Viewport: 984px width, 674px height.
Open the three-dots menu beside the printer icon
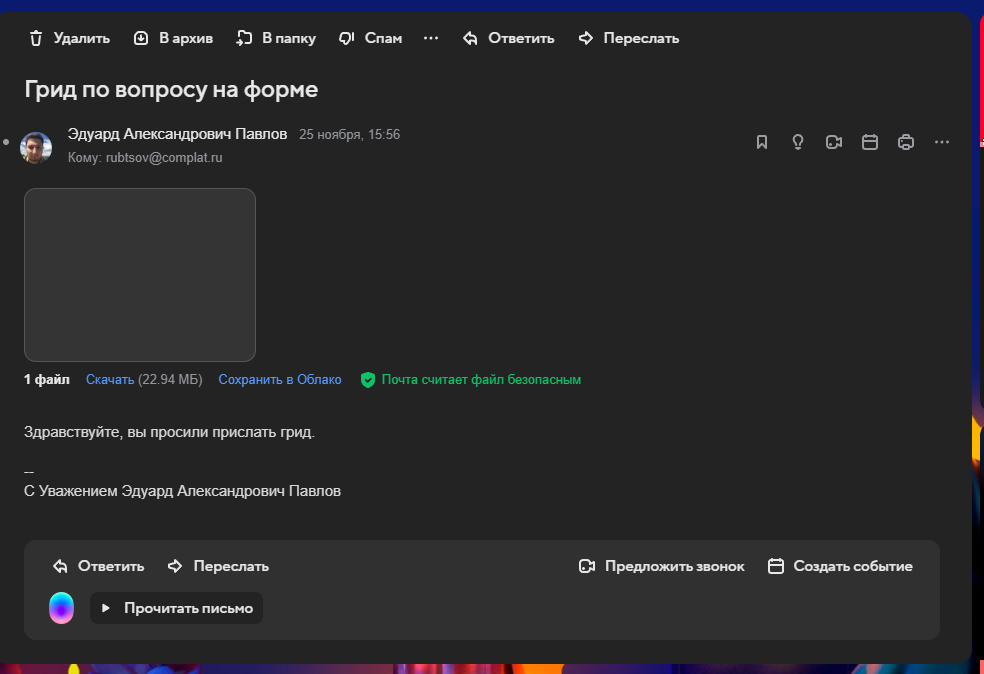941,142
